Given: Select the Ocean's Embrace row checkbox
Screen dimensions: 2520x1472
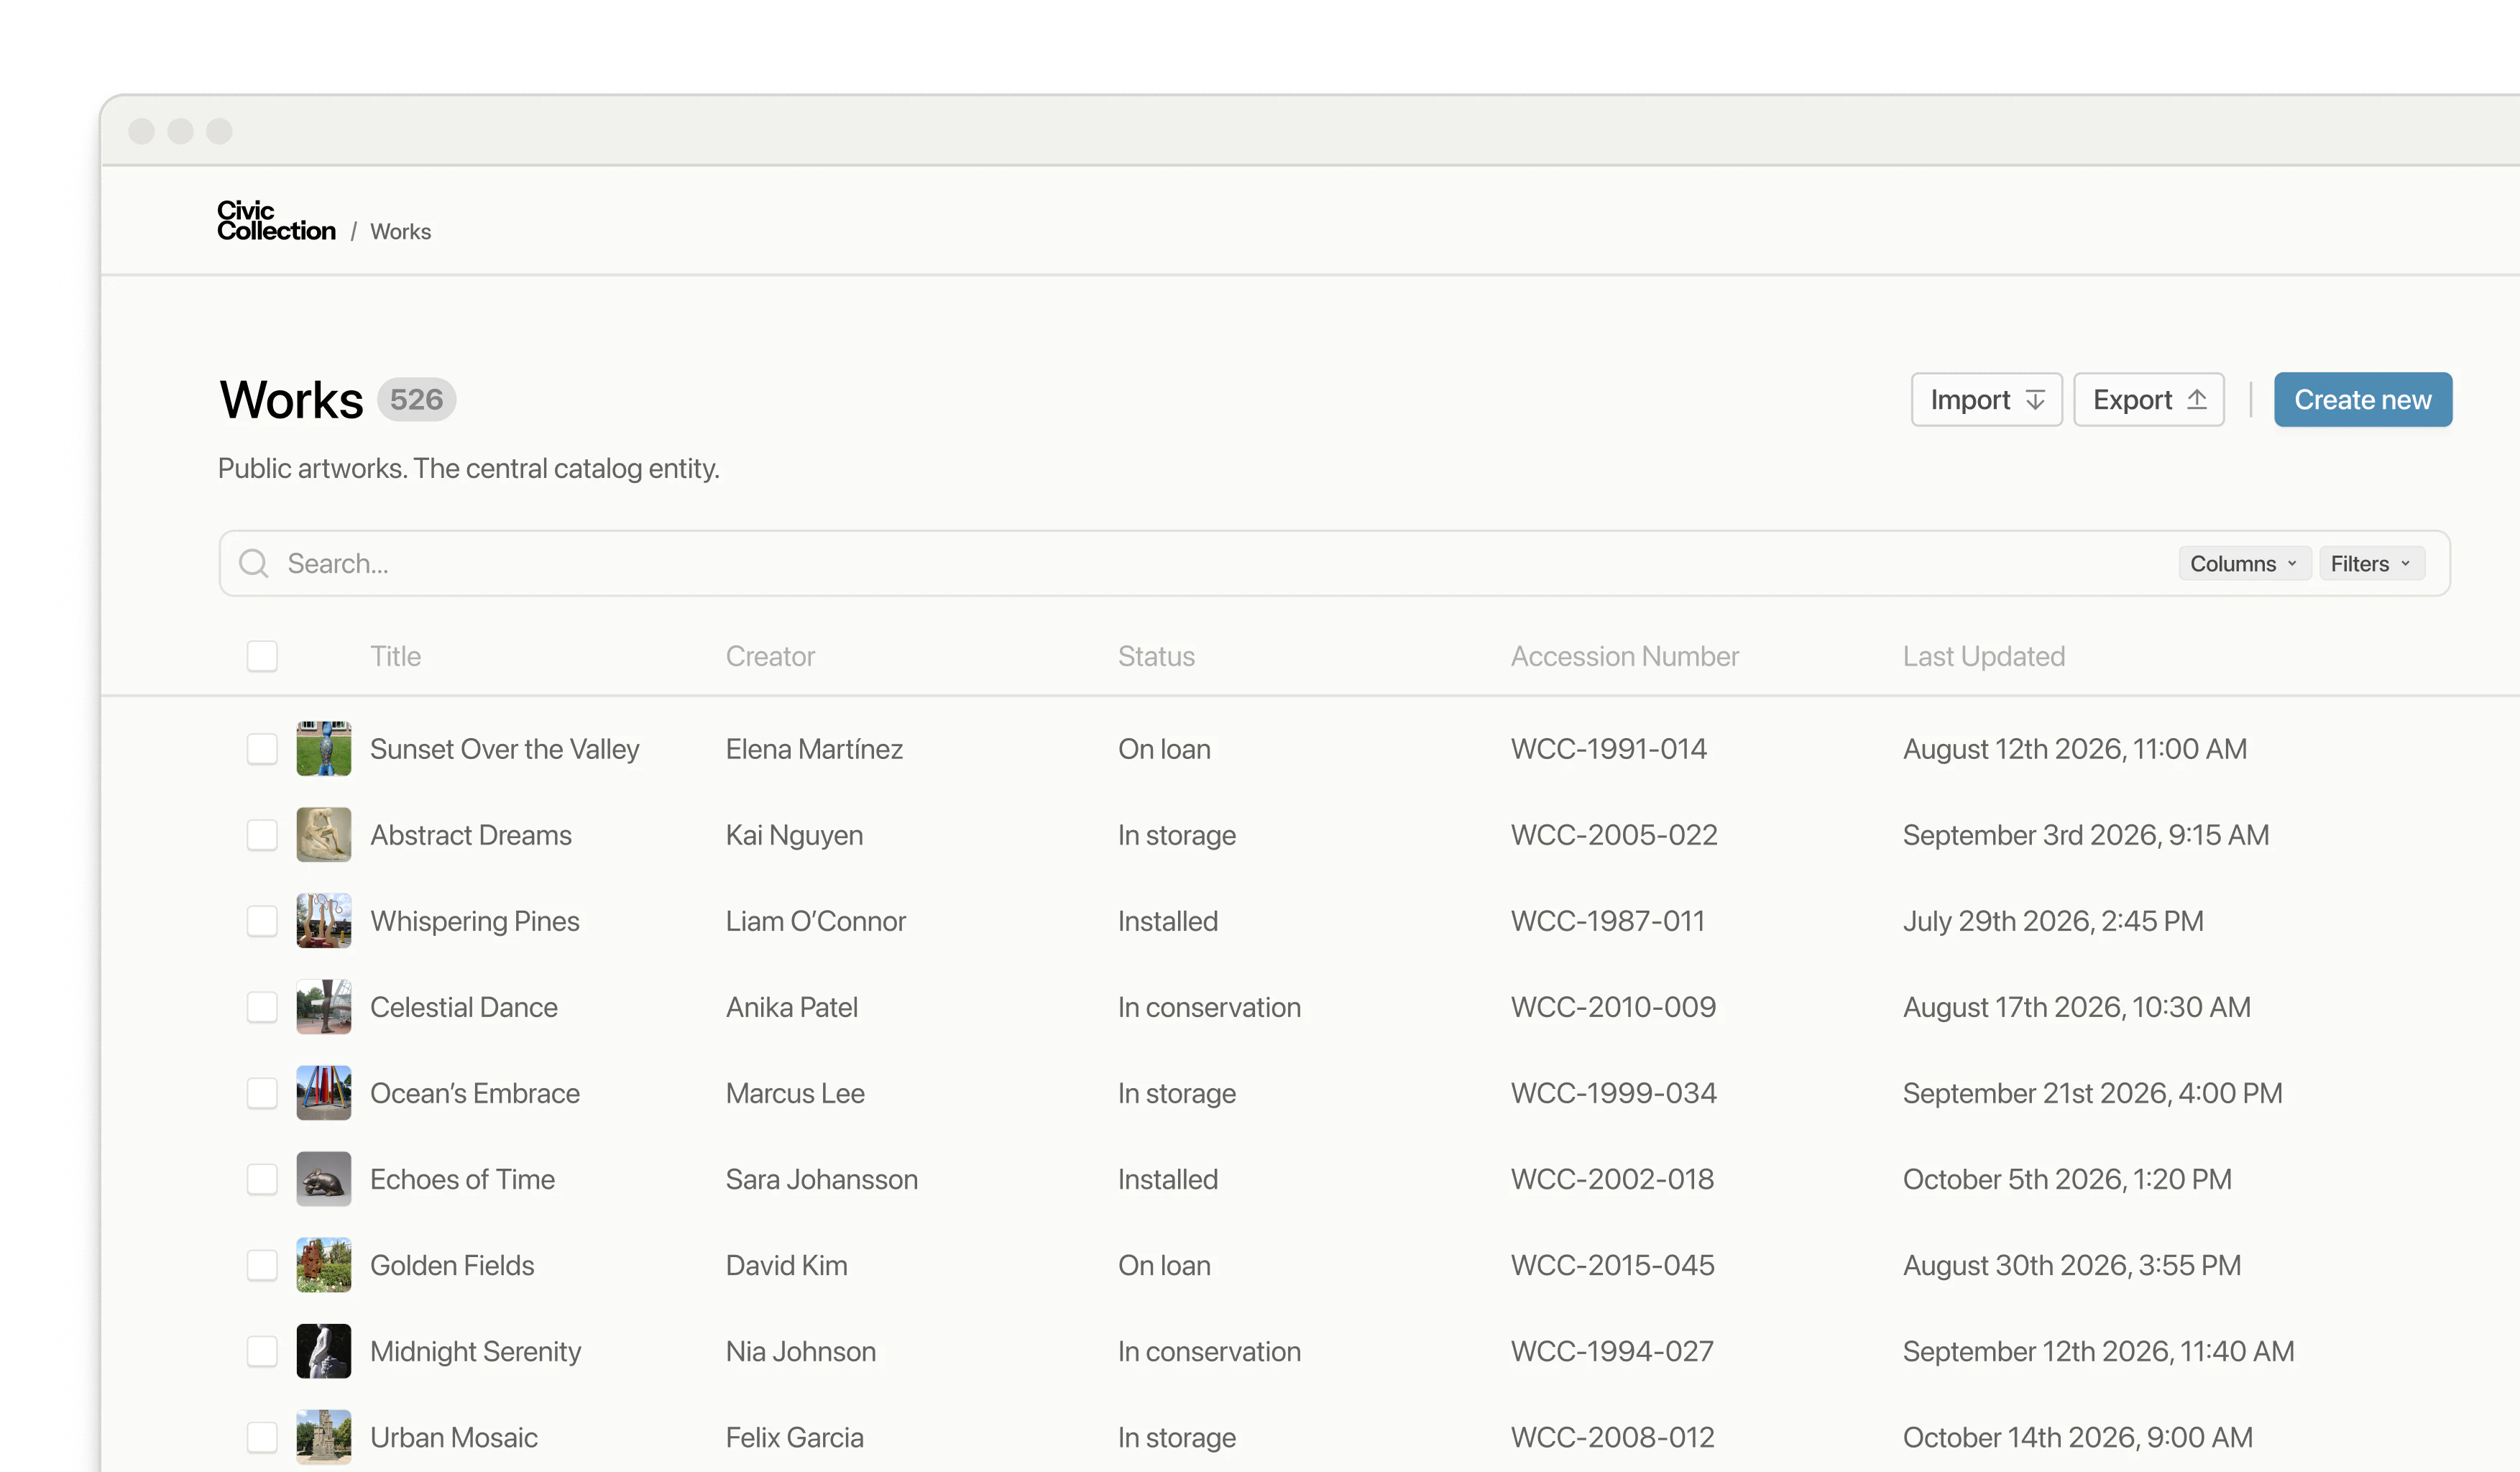Looking at the screenshot, I should tap(262, 1093).
